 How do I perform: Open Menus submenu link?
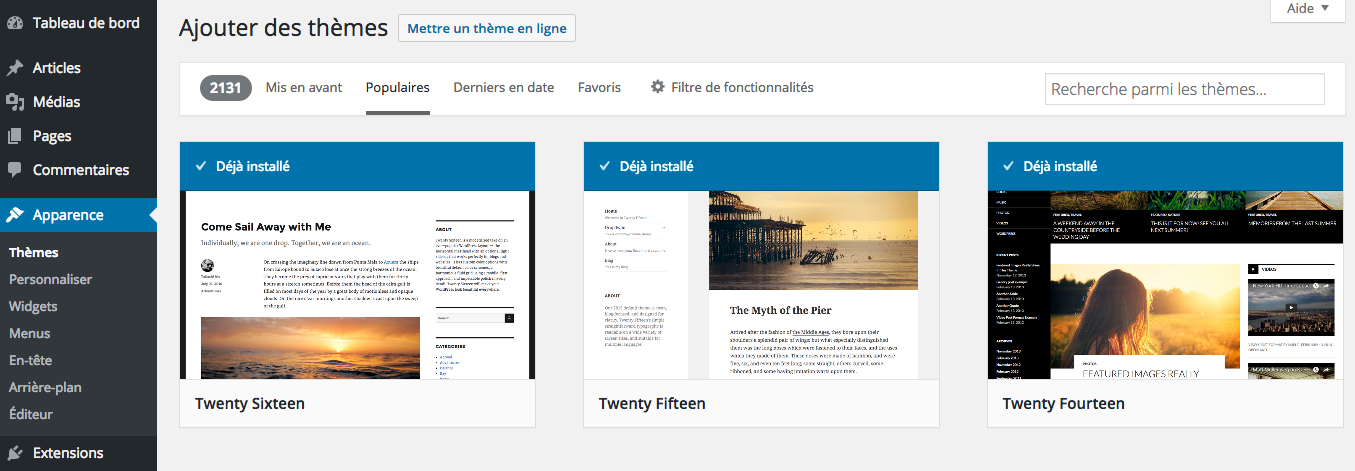click(30, 333)
